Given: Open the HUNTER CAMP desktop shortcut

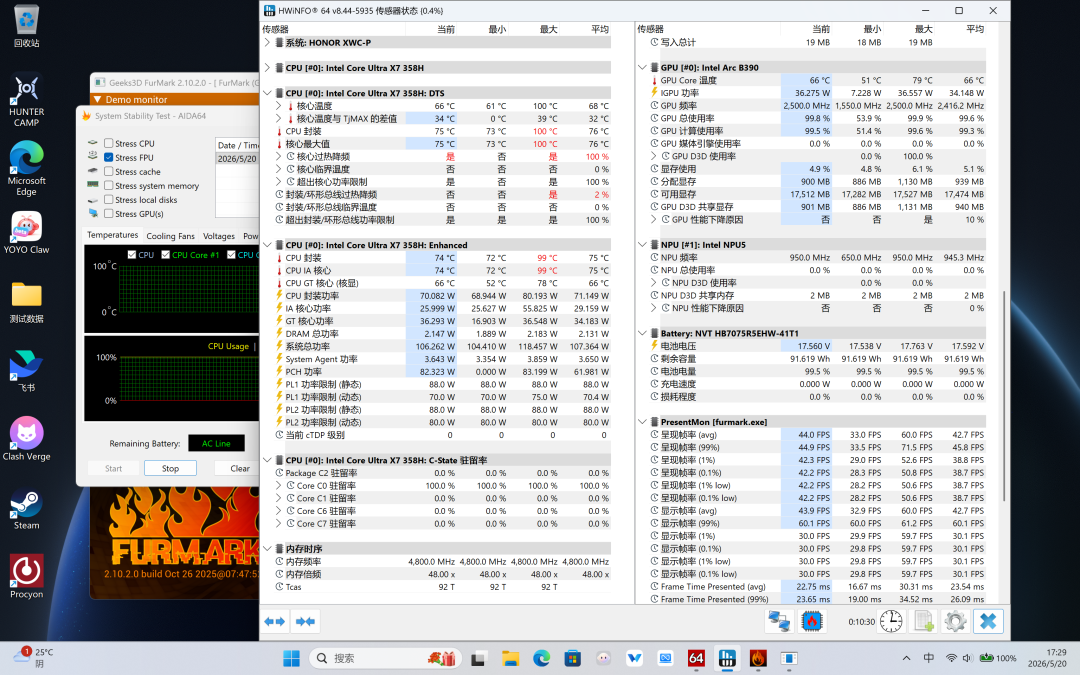Looking at the screenshot, I should [x=26, y=101].
